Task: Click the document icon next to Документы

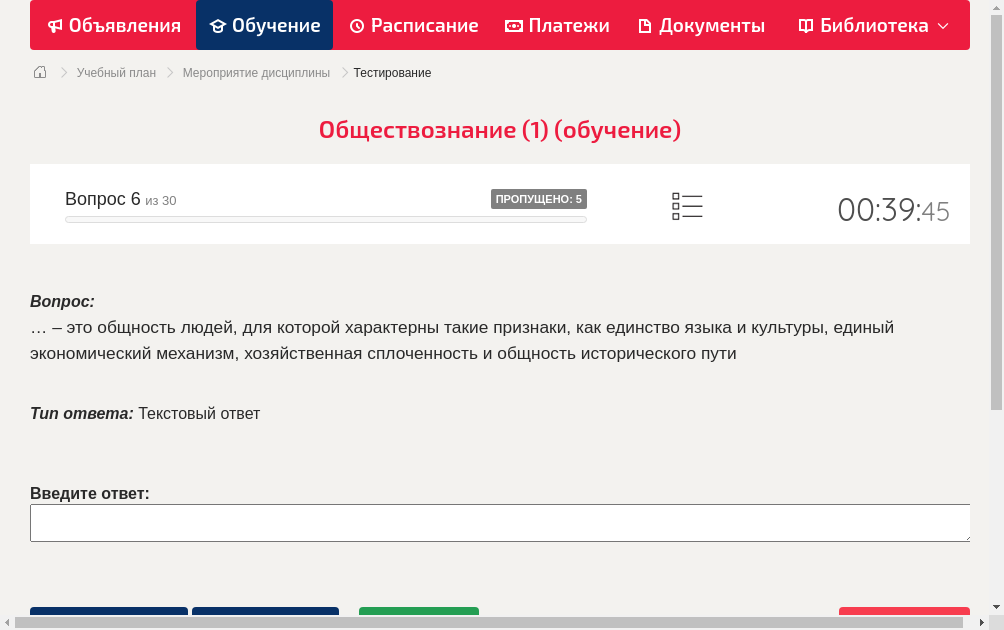Action: pos(646,25)
